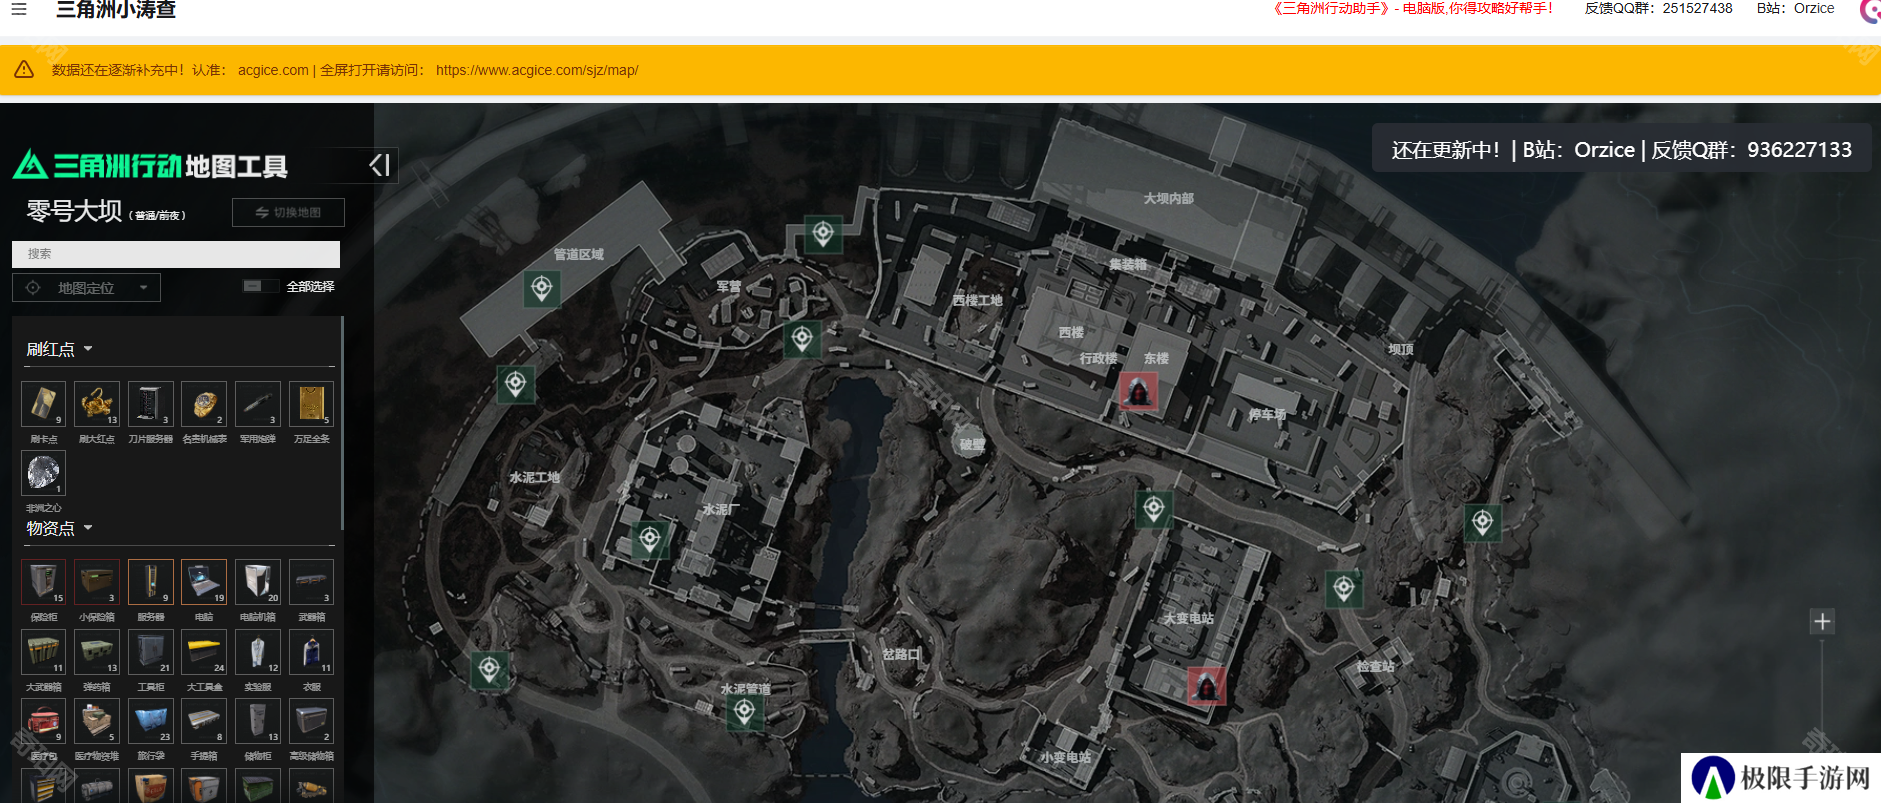Open https://www.acgice.com/sjz/map/ link

[x=537, y=70]
